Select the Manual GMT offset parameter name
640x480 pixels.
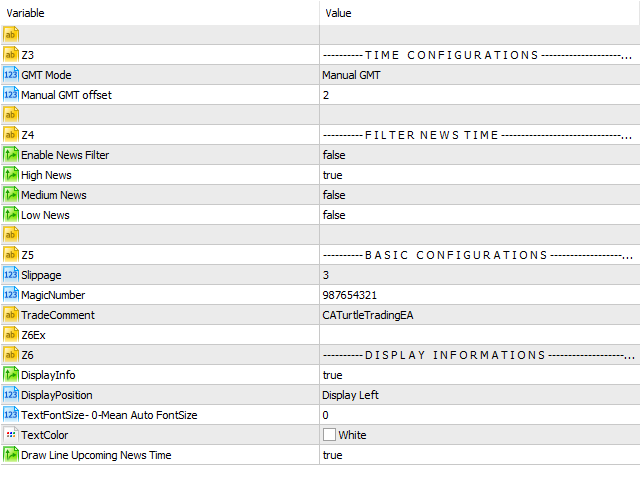66,95
